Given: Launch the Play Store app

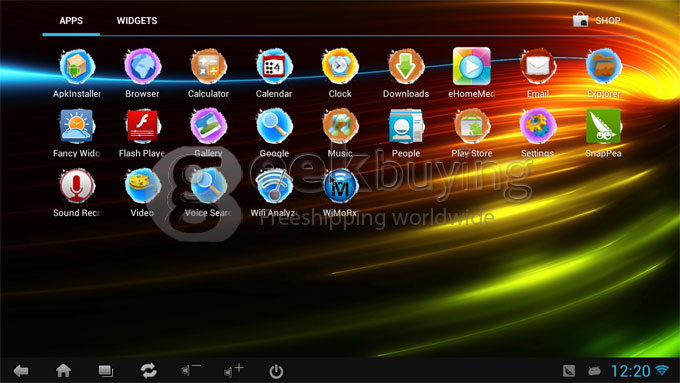Looking at the screenshot, I should [472, 134].
